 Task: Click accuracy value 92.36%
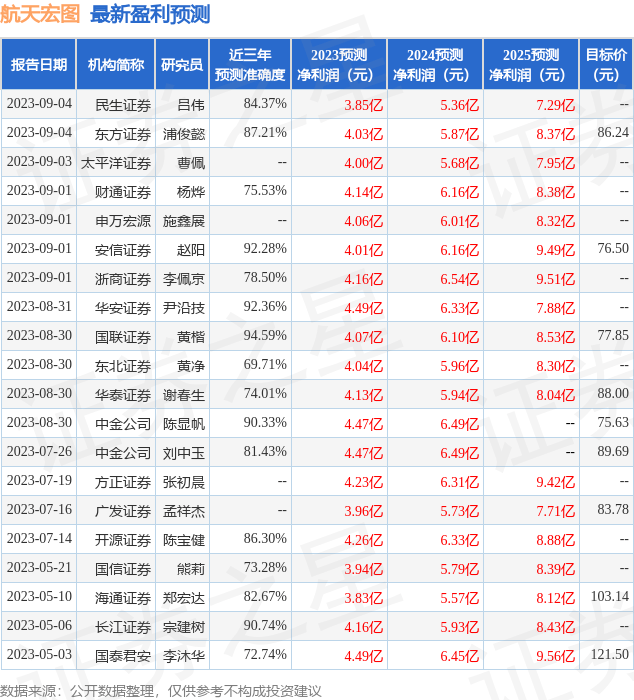point(265,306)
